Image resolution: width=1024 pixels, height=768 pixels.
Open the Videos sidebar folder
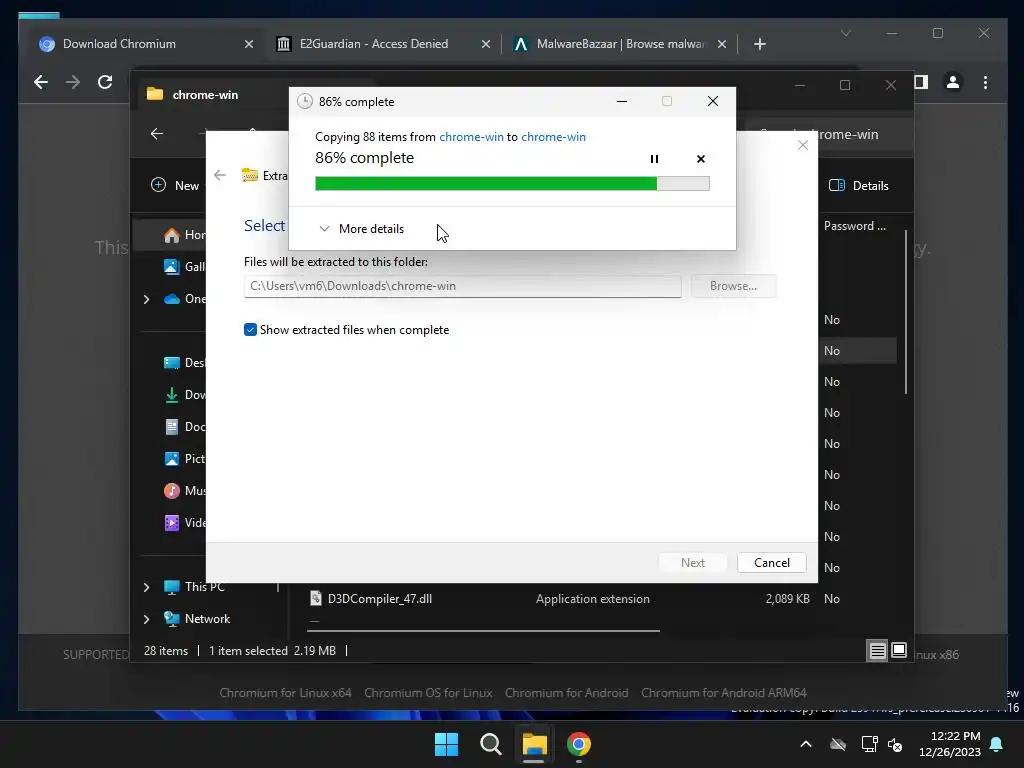(x=185, y=522)
